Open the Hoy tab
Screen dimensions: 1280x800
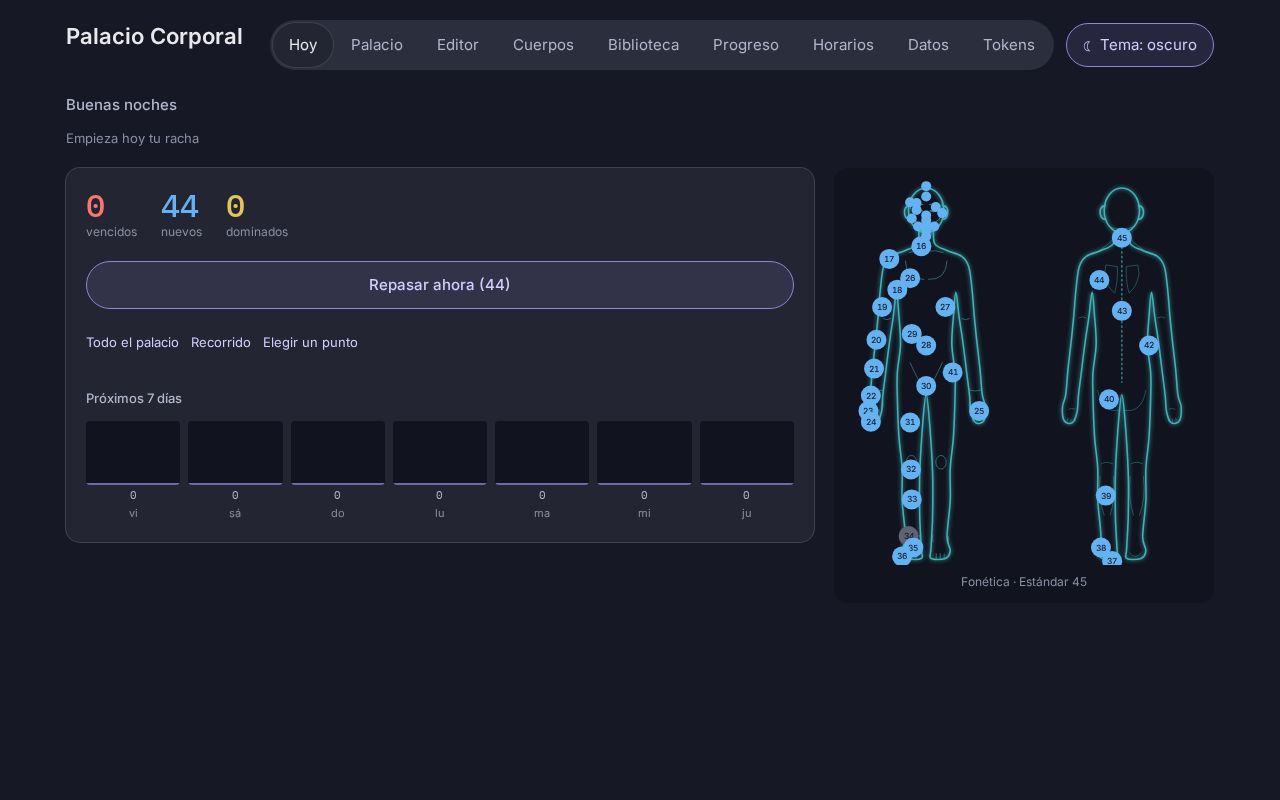tap(303, 45)
